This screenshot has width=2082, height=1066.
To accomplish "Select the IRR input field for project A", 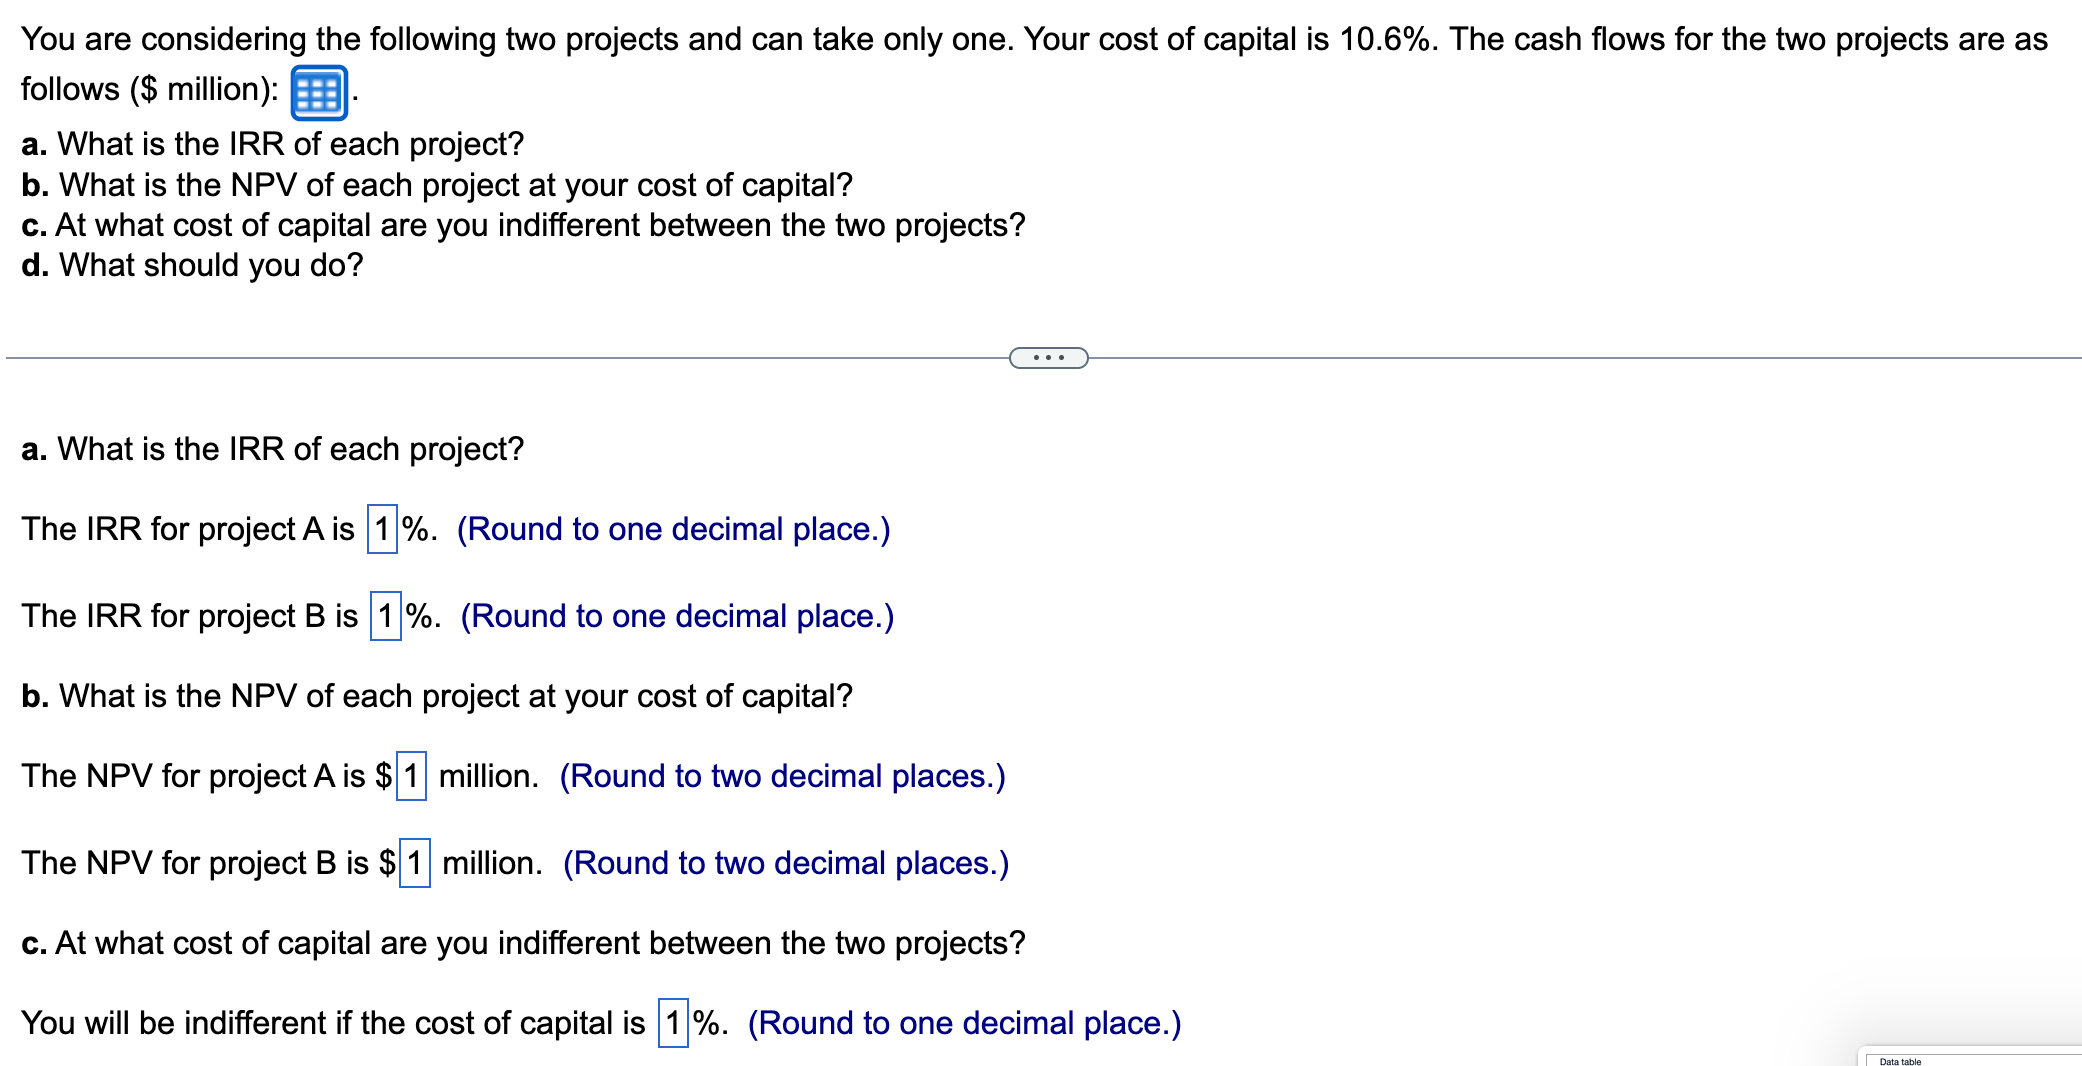I will coord(381,528).
